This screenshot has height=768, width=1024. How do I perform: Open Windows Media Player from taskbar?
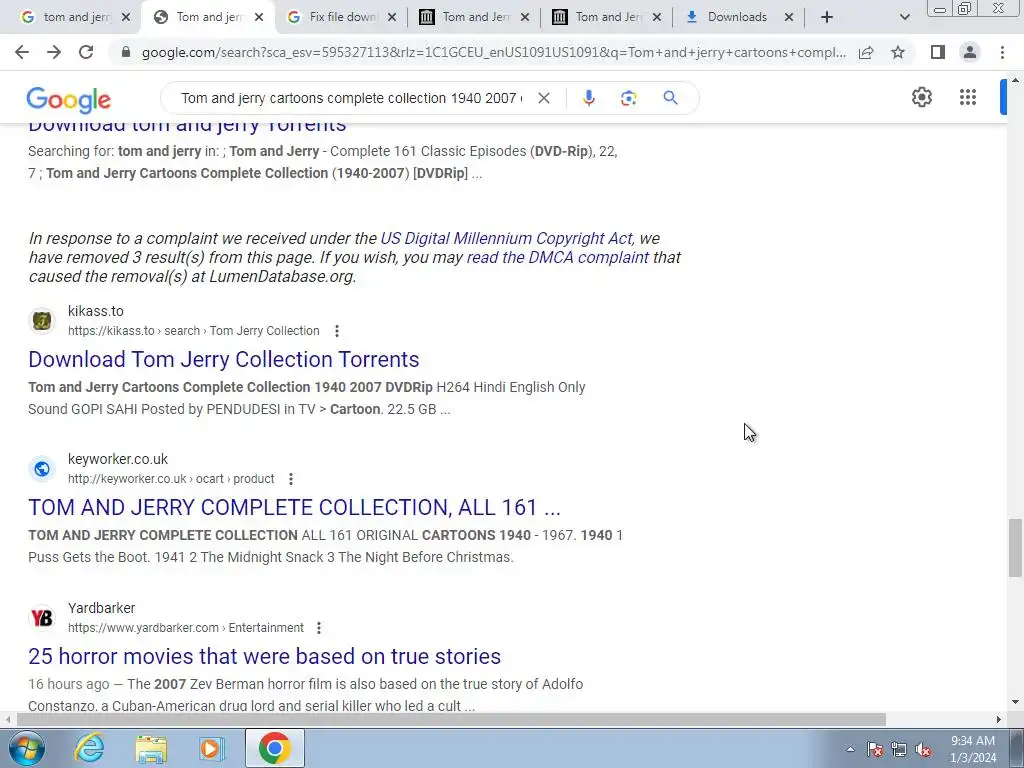(212, 748)
